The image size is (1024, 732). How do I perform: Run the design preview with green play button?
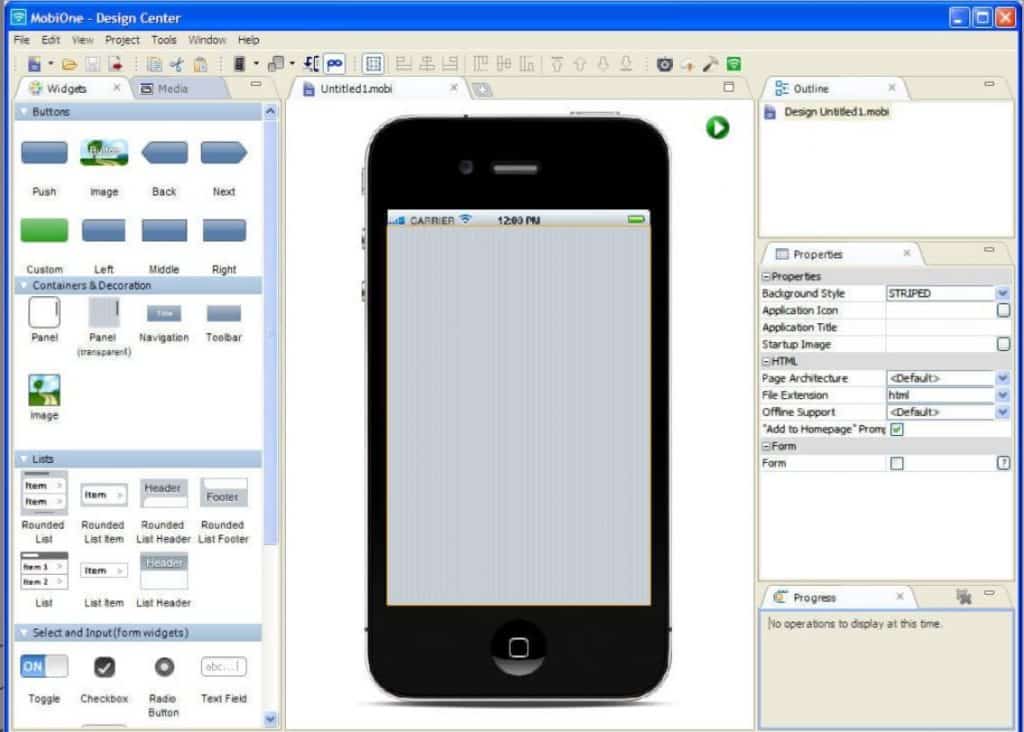(716, 129)
